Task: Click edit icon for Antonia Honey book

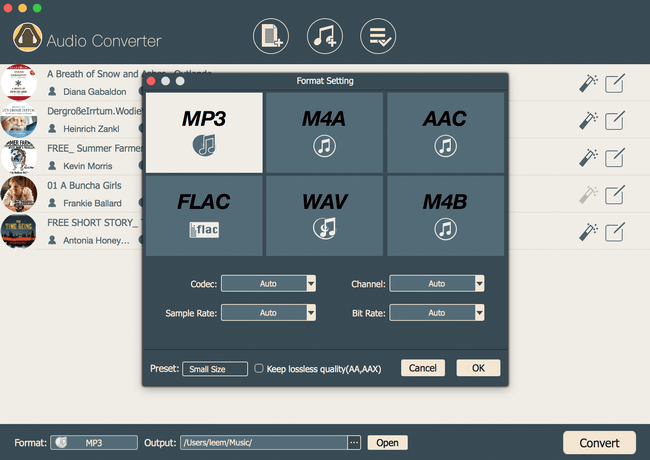Action: pyautogui.click(x=616, y=231)
